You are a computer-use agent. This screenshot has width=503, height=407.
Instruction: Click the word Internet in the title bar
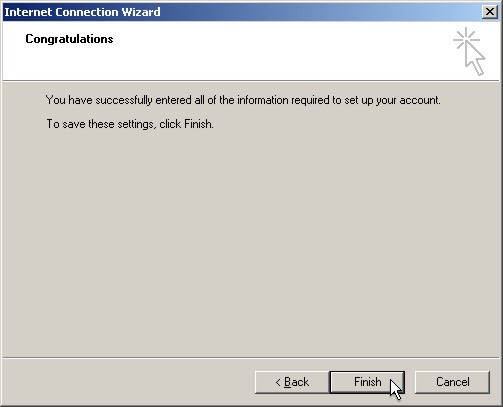28,12
